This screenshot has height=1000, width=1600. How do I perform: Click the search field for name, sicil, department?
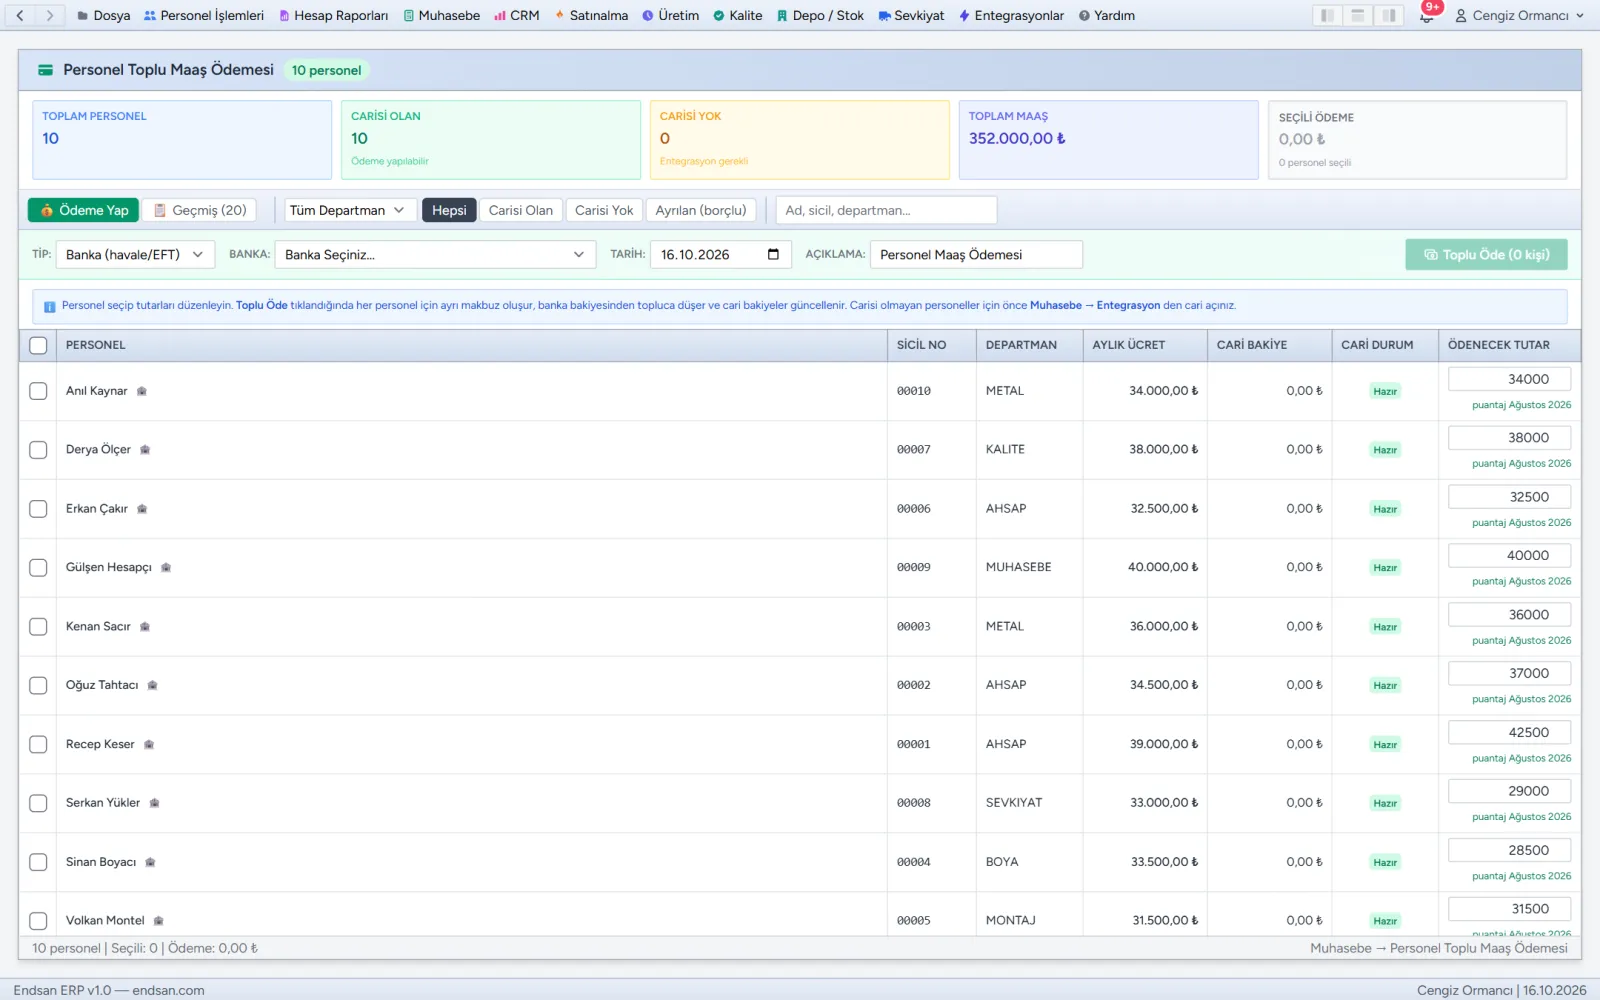pos(886,210)
